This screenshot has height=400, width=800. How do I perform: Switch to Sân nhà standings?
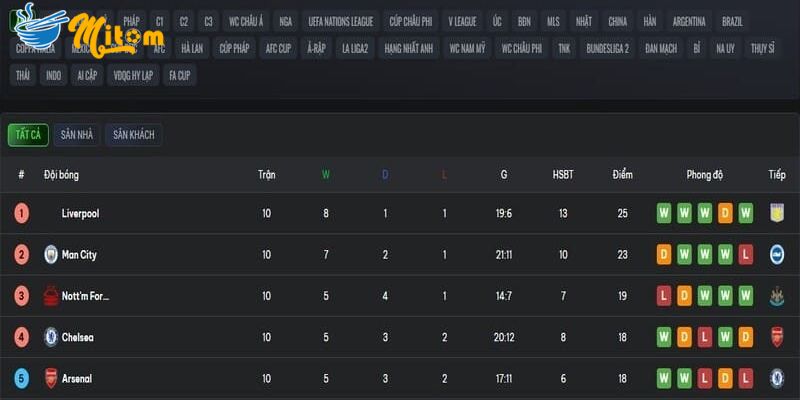77,135
